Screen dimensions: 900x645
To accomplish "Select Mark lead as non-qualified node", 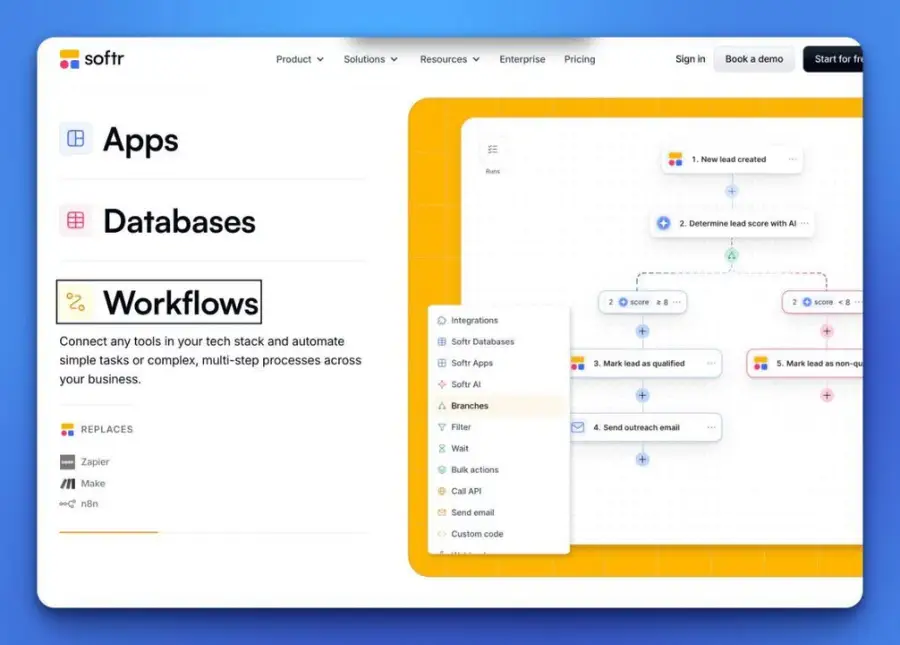I will (805, 363).
